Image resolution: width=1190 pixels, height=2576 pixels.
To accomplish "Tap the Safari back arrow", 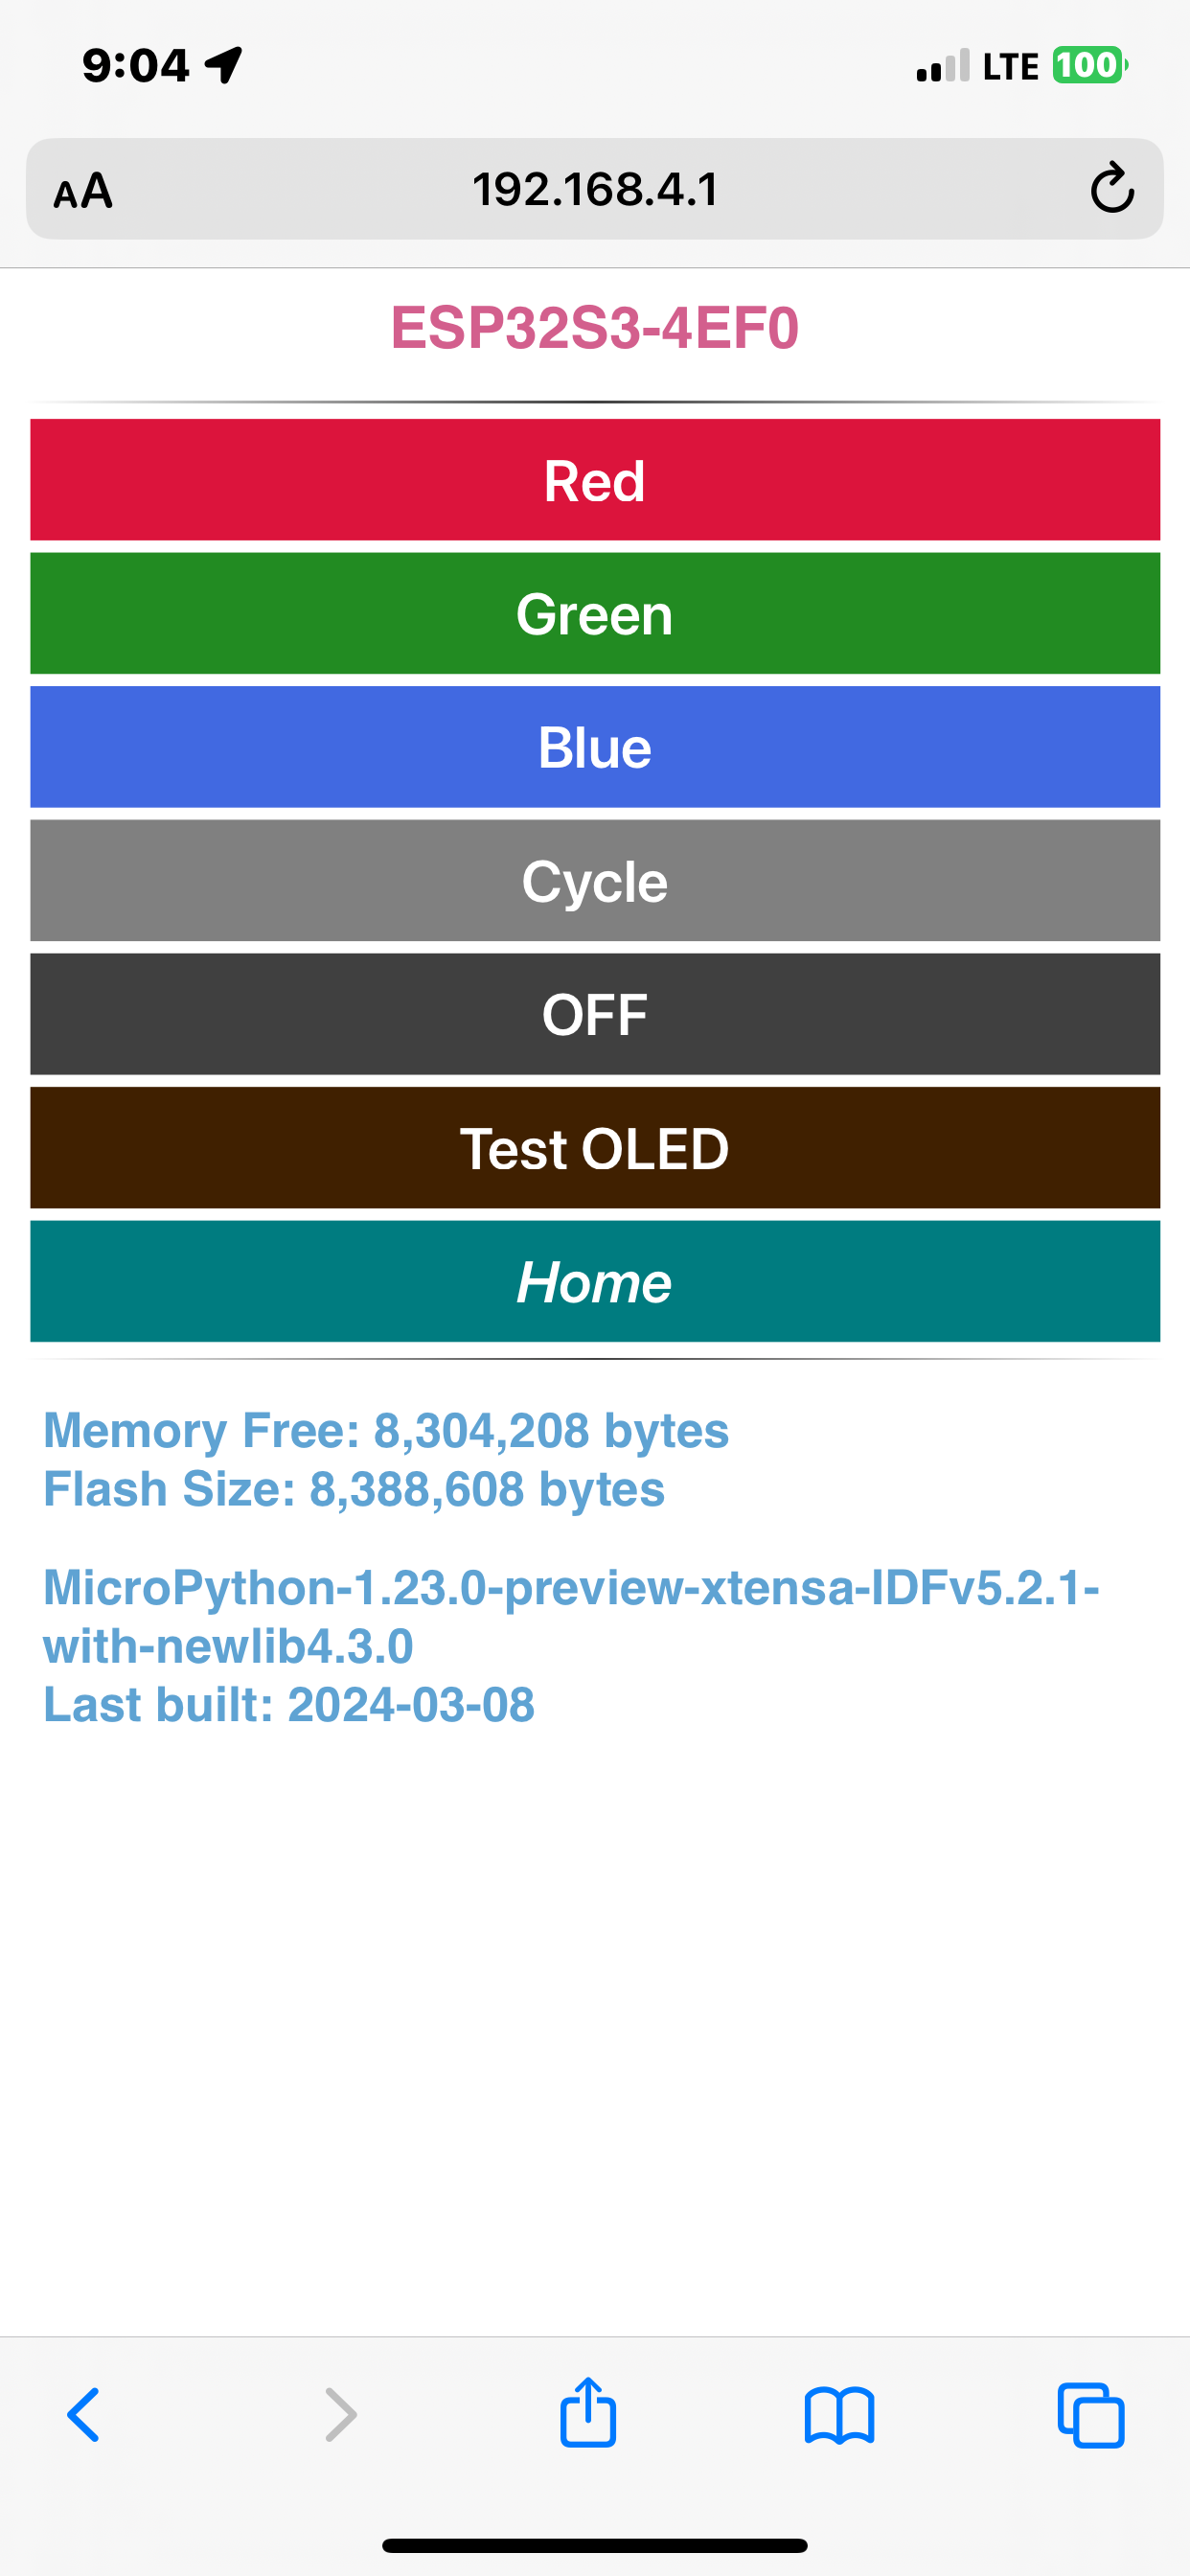I will coord(83,2415).
